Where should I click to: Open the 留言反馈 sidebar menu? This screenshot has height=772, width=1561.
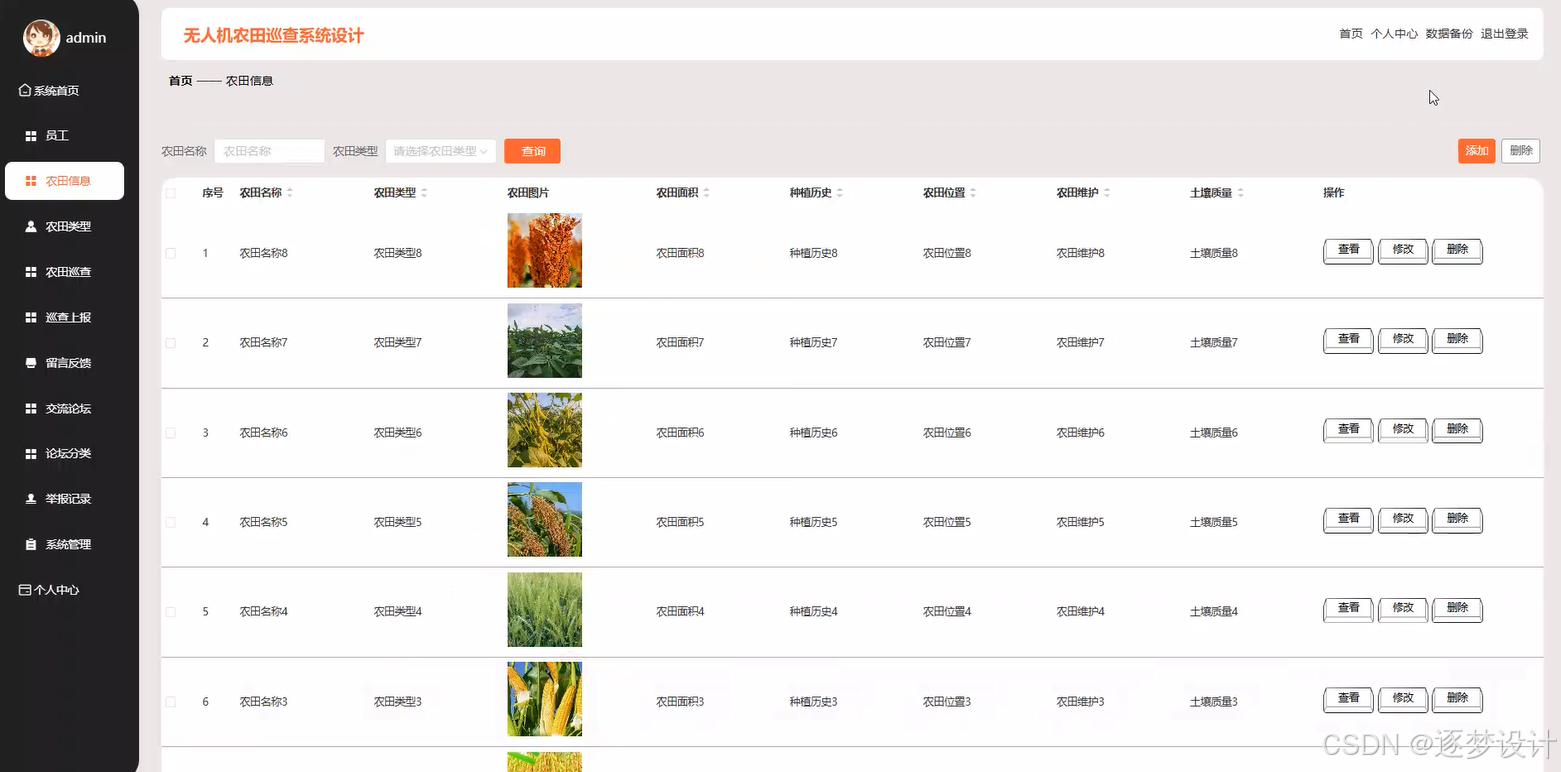[x=68, y=363]
